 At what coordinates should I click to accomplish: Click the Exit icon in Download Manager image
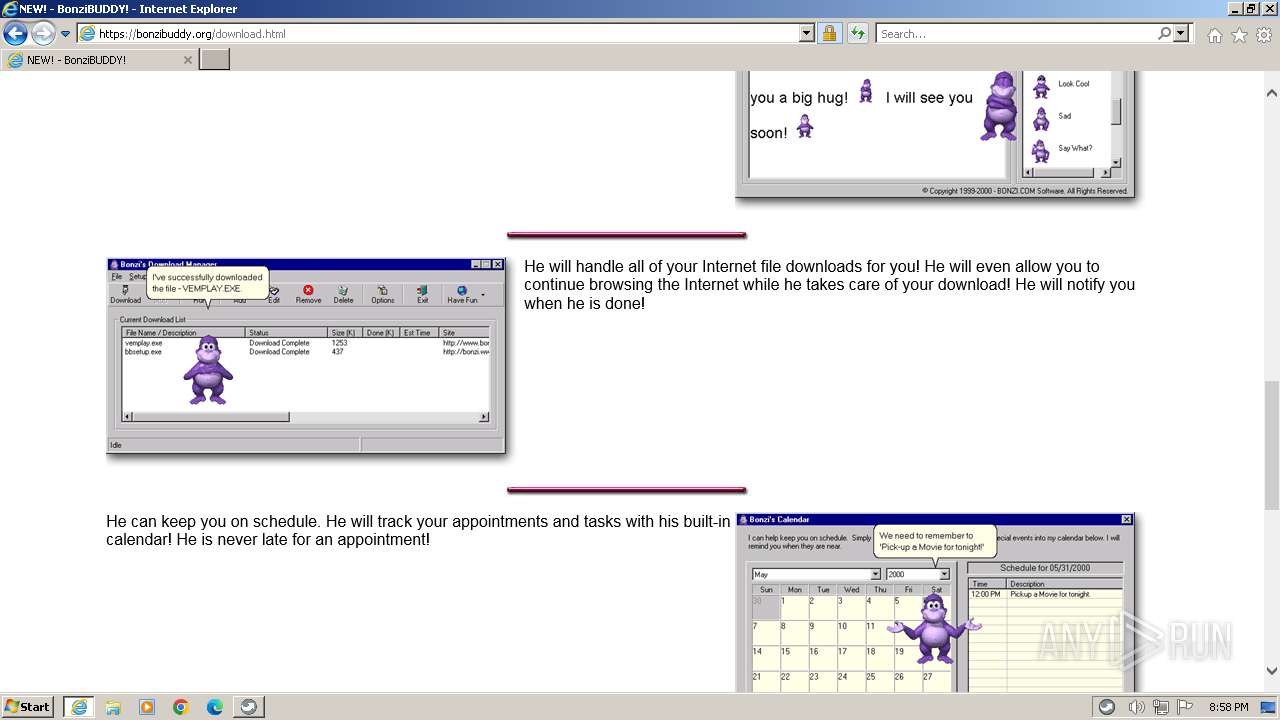point(422,294)
